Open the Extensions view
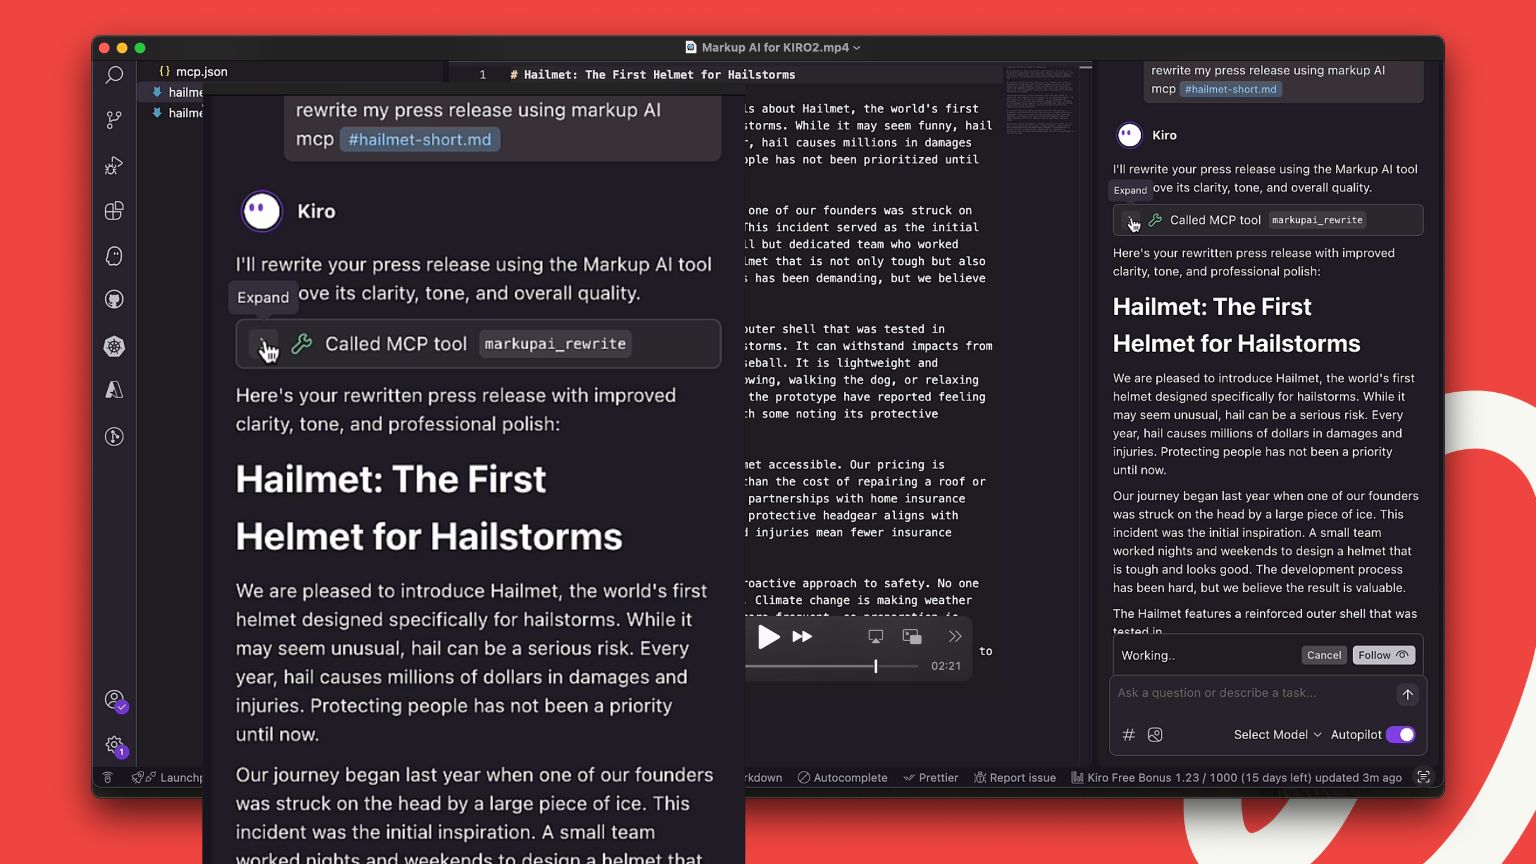 113,211
